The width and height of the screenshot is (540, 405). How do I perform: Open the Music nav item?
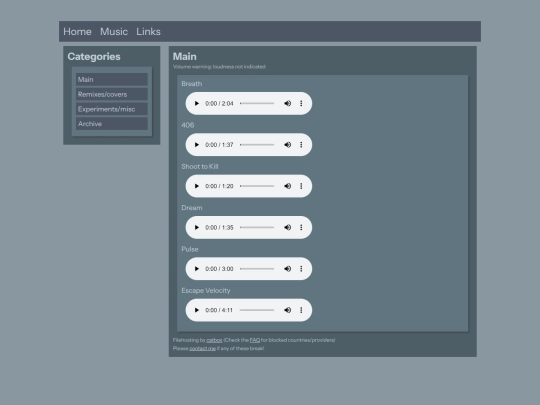pyautogui.click(x=114, y=32)
